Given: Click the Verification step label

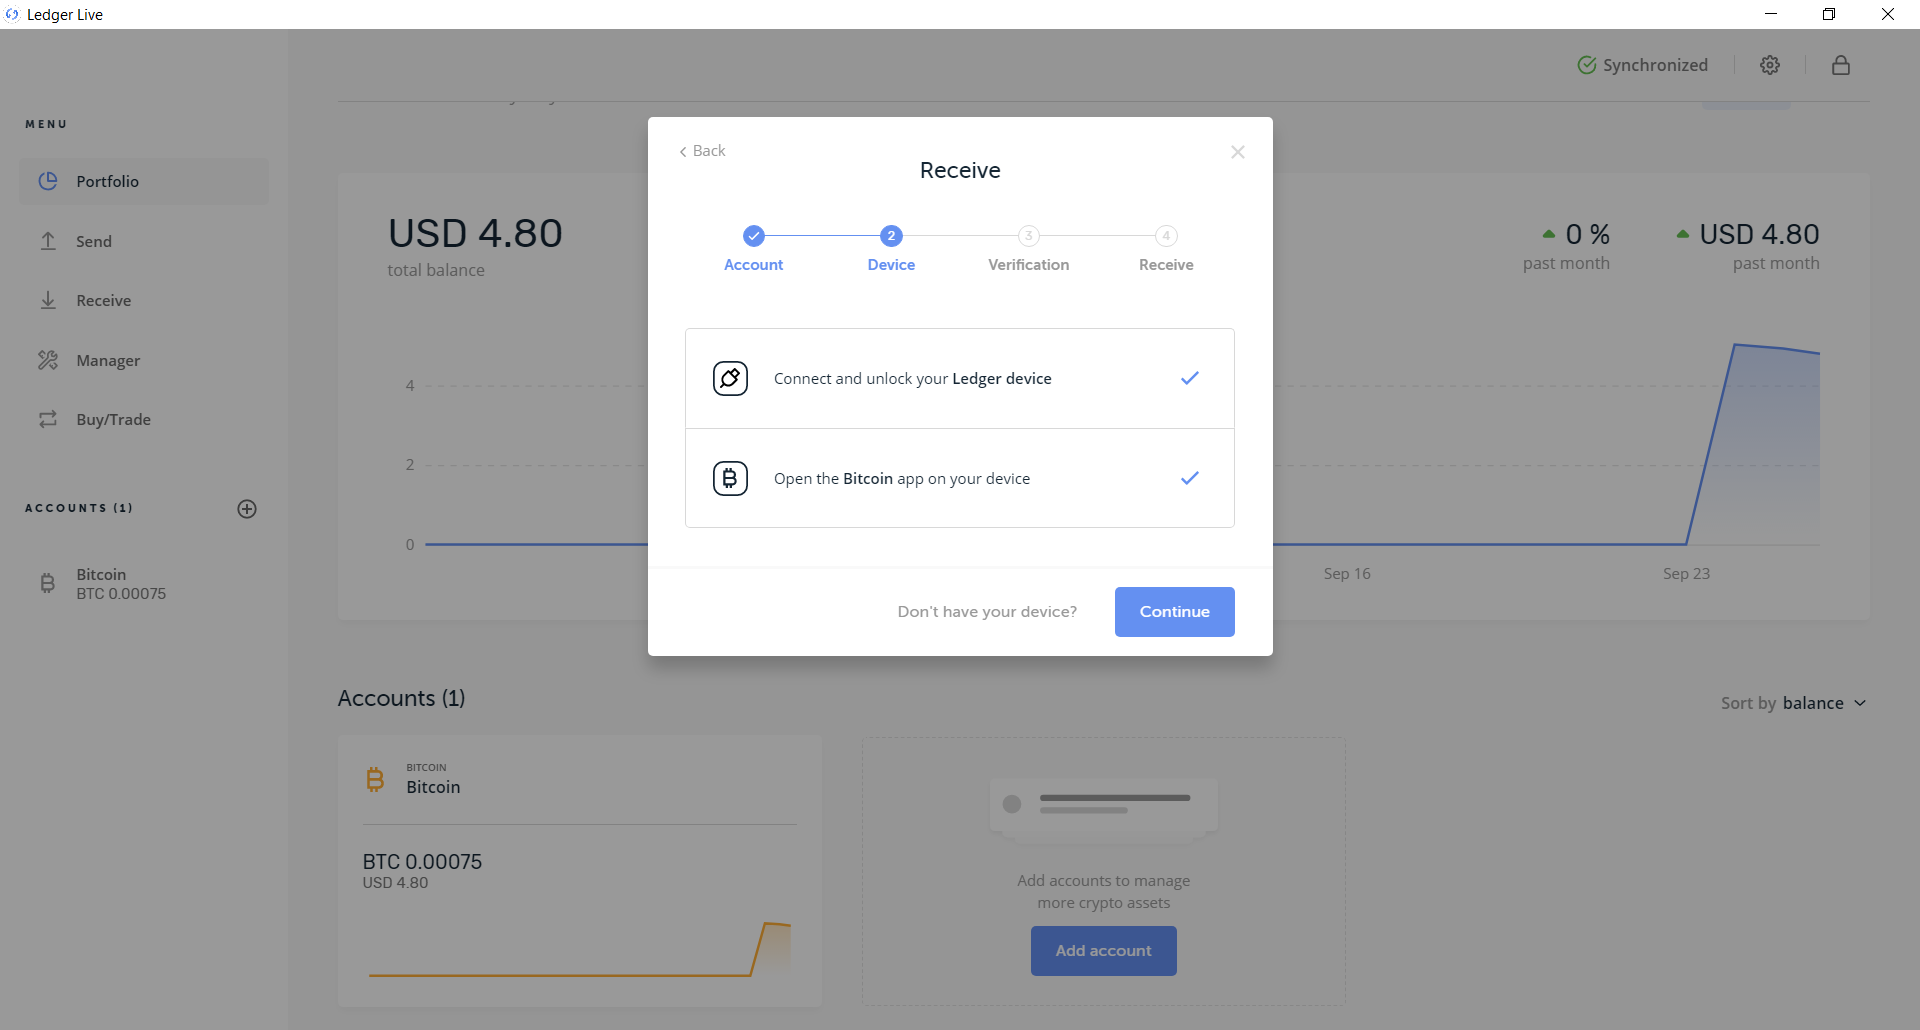Looking at the screenshot, I should [x=1029, y=265].
